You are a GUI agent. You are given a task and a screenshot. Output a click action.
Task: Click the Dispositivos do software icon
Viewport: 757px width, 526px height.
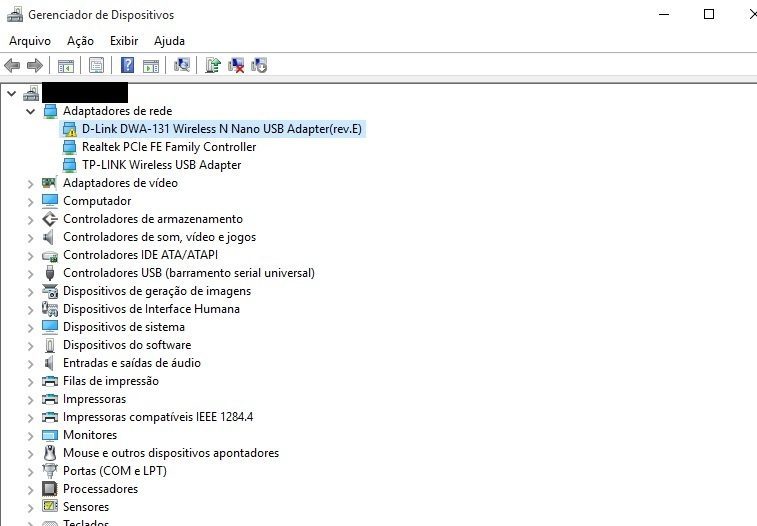[x=50, y=345]
